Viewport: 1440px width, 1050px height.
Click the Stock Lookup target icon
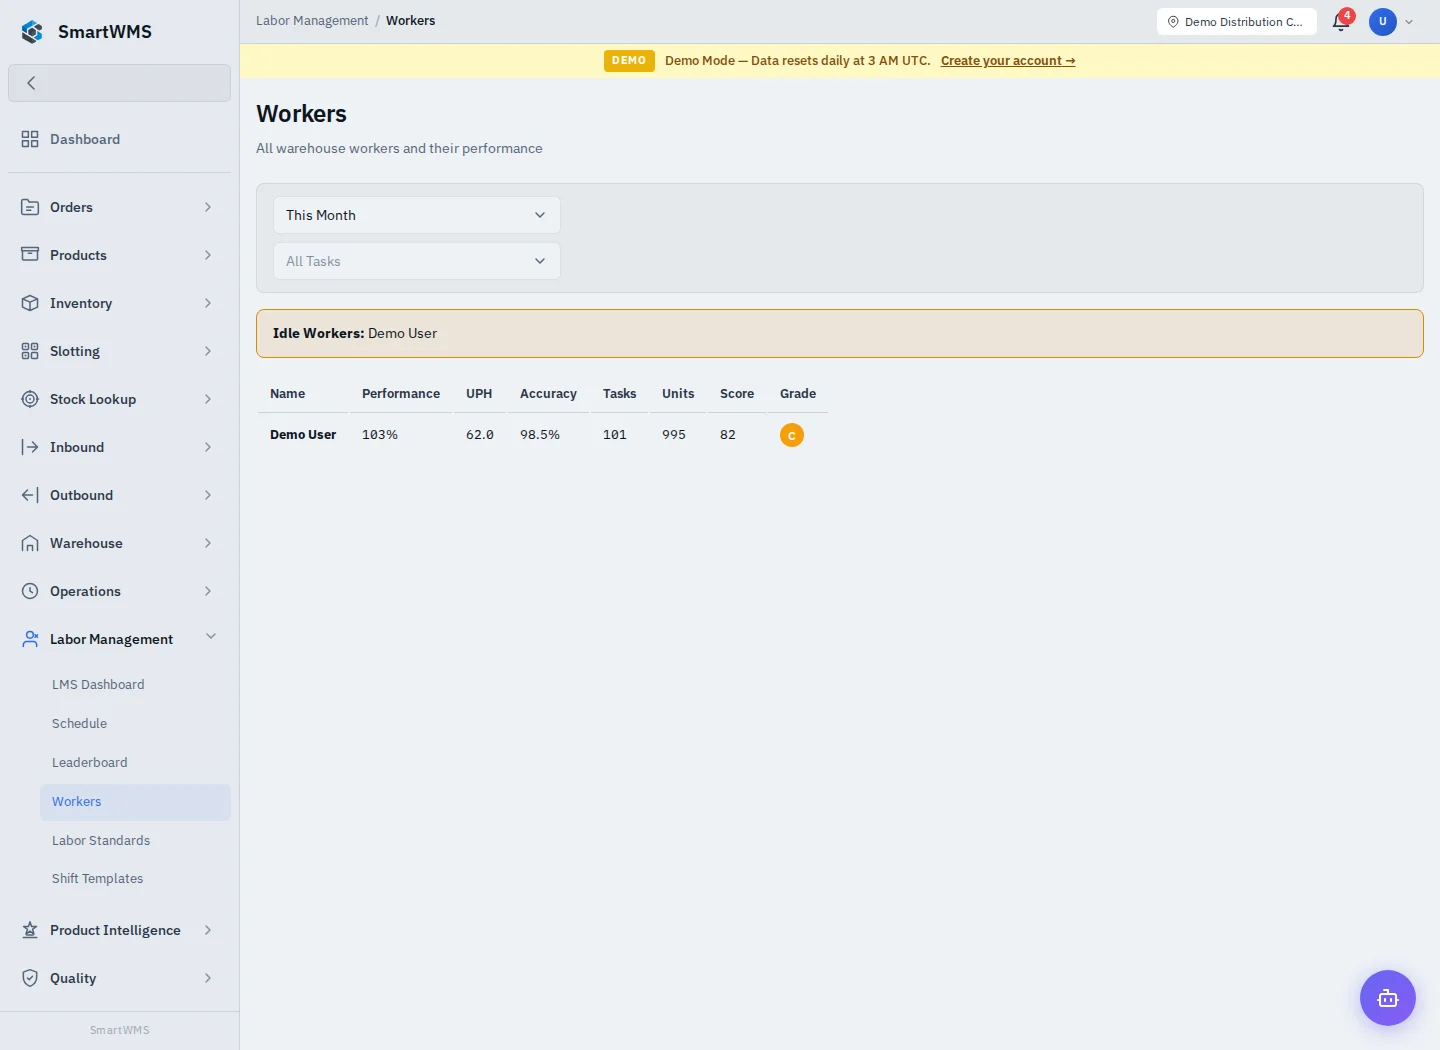(x=30, y=399)
